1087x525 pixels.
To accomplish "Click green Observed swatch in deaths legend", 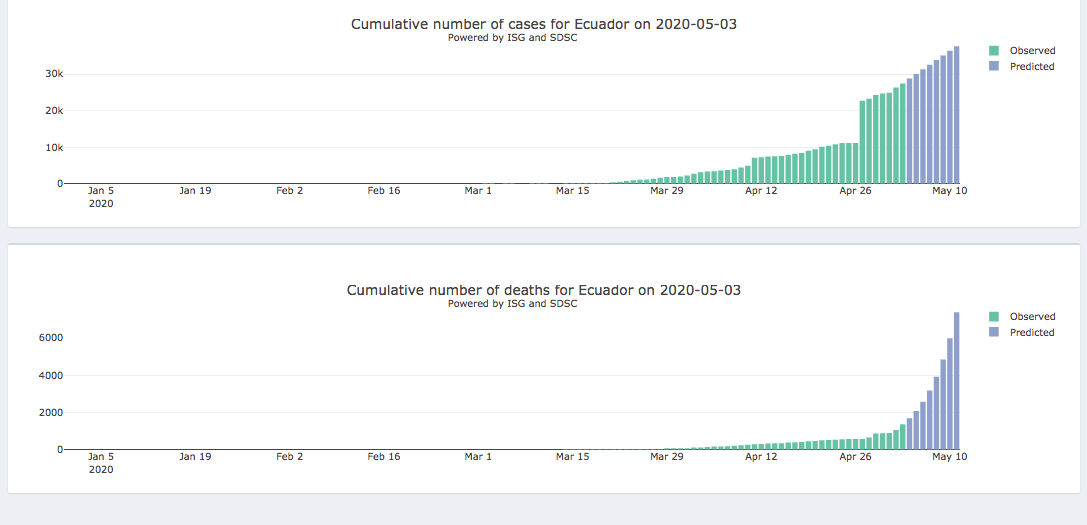I will pyautogui.click(x=994, y=317).
